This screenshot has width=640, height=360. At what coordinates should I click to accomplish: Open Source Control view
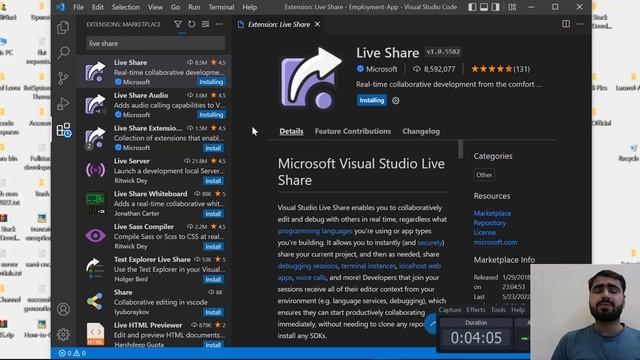pyautogui.click(x=63, y=78)
